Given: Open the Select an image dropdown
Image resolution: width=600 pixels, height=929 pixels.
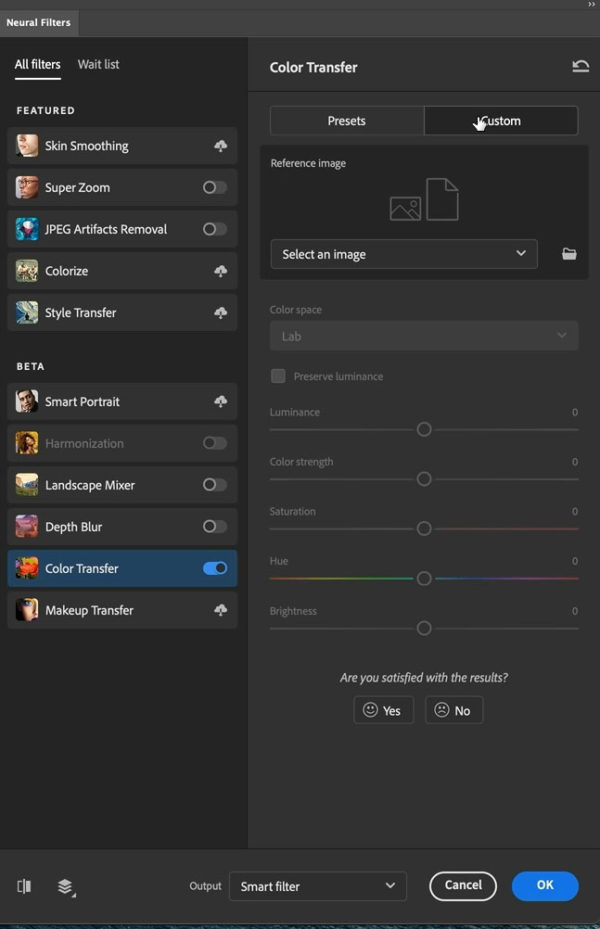Looking at the screenshot, I should point(403,254).
